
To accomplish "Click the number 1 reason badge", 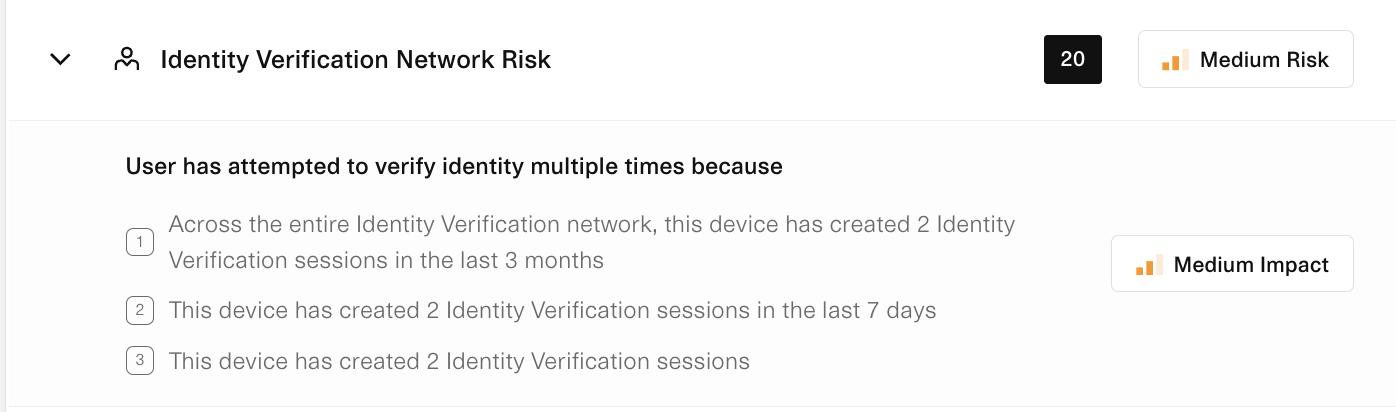I will tap(140, 242).
